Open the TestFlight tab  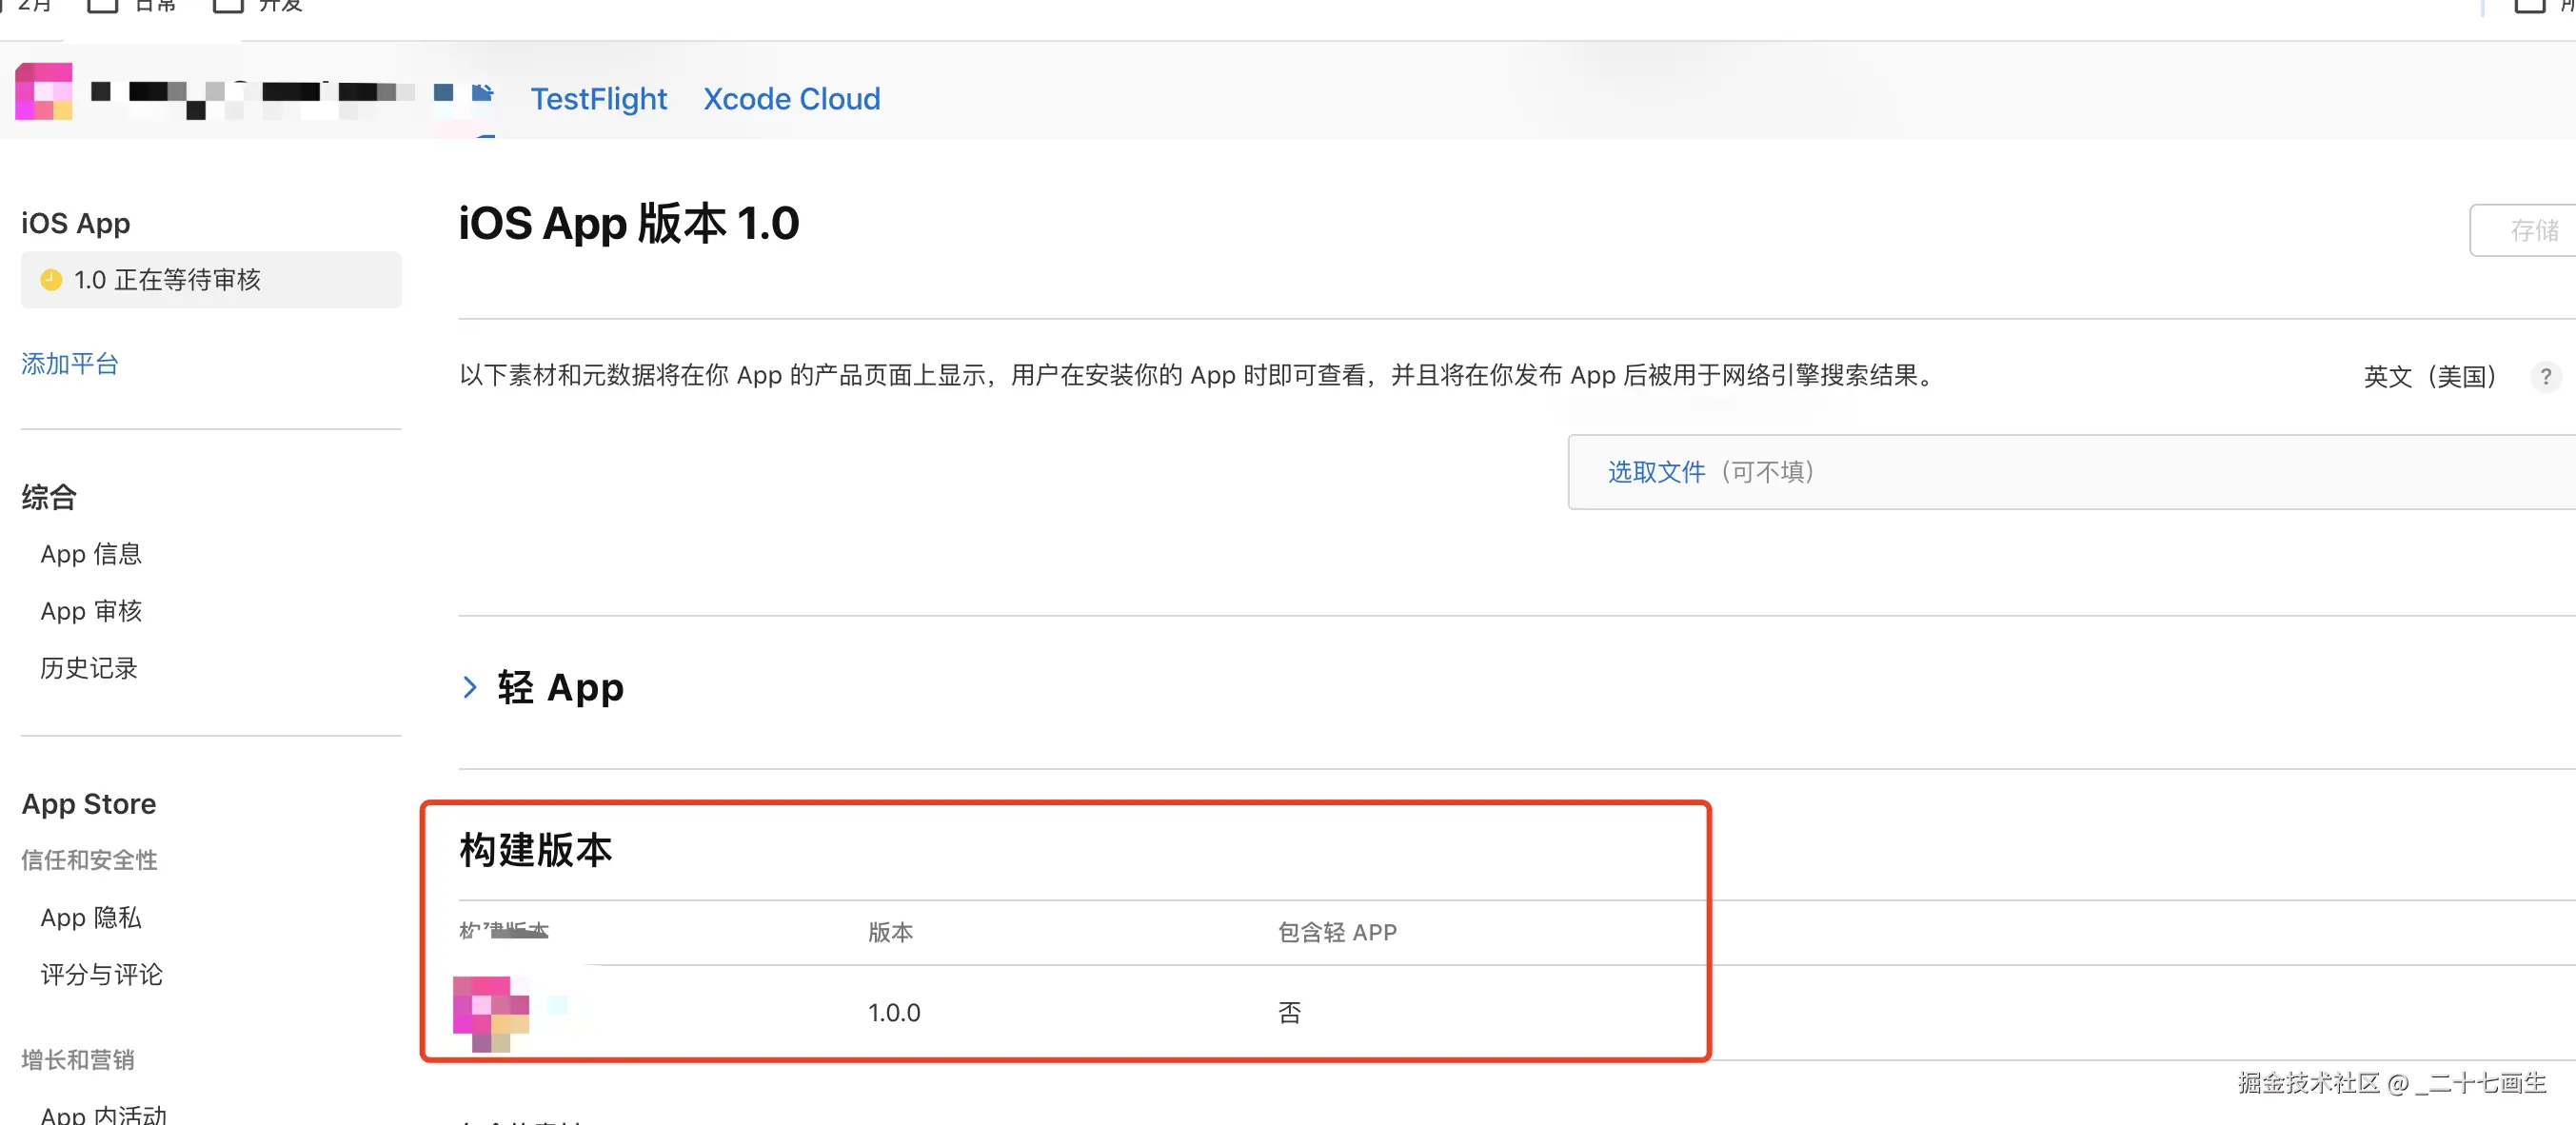(598, 99)
